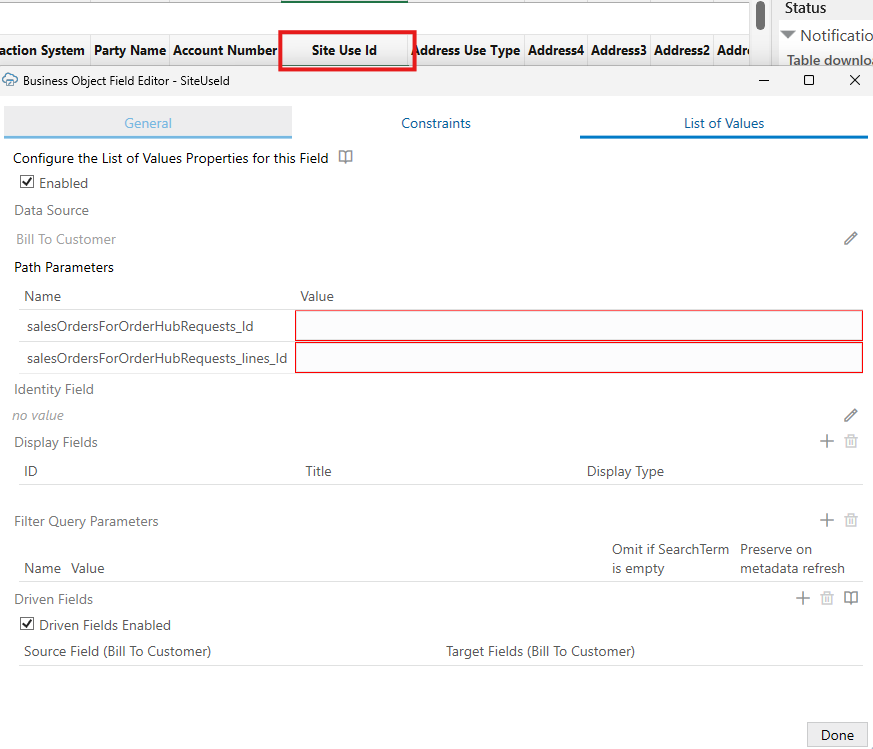The width and height of the screenshot is (873, 749).
Task: Click the salesOrdersForOrderHubRequests_Id value field
Action: coord(578,325)
